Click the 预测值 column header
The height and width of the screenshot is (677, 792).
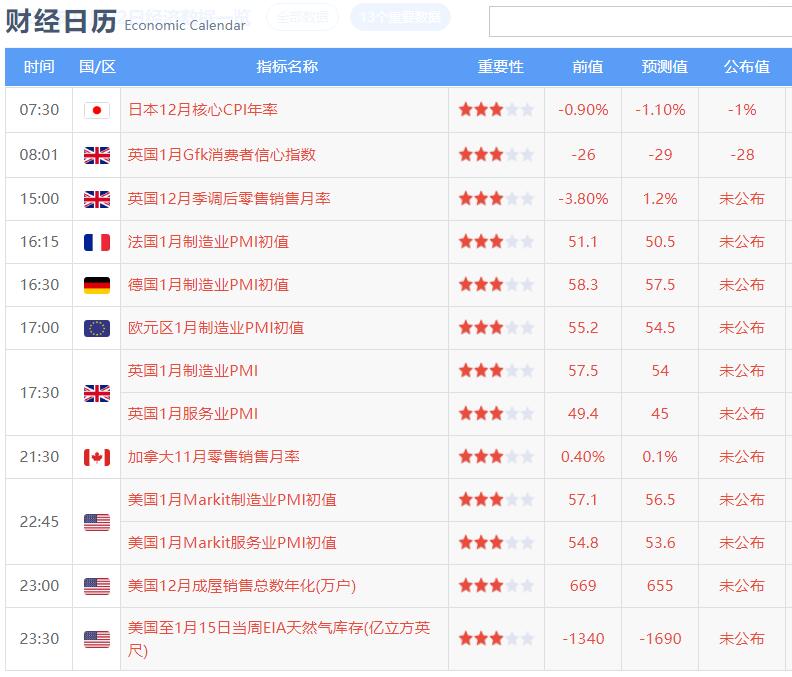(665, 67)
